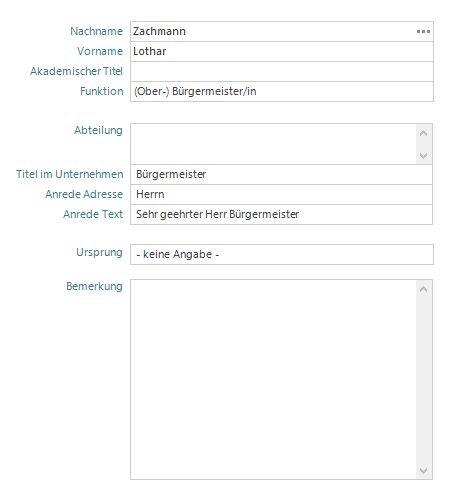Click the Abteilung label

[98, 130]
